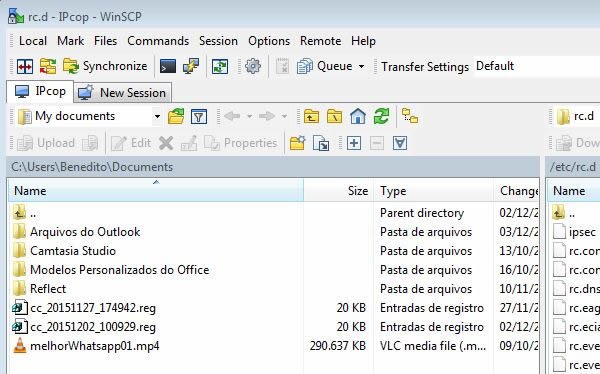The width and height of the screenshot is (600, 374).
Task: Click the Open in PuTTY icon
Action: click(x=191, y=67)
